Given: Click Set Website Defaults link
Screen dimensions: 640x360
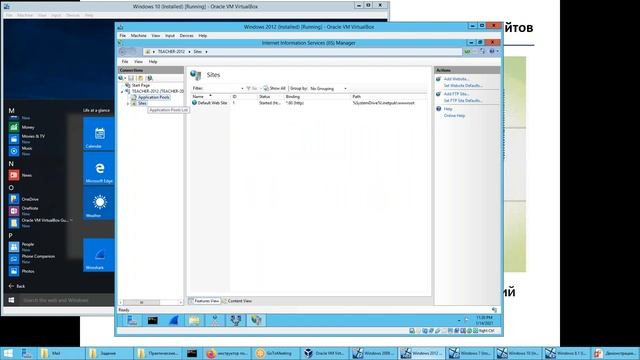Looking at the screenshot, I should tap(463, 86).
